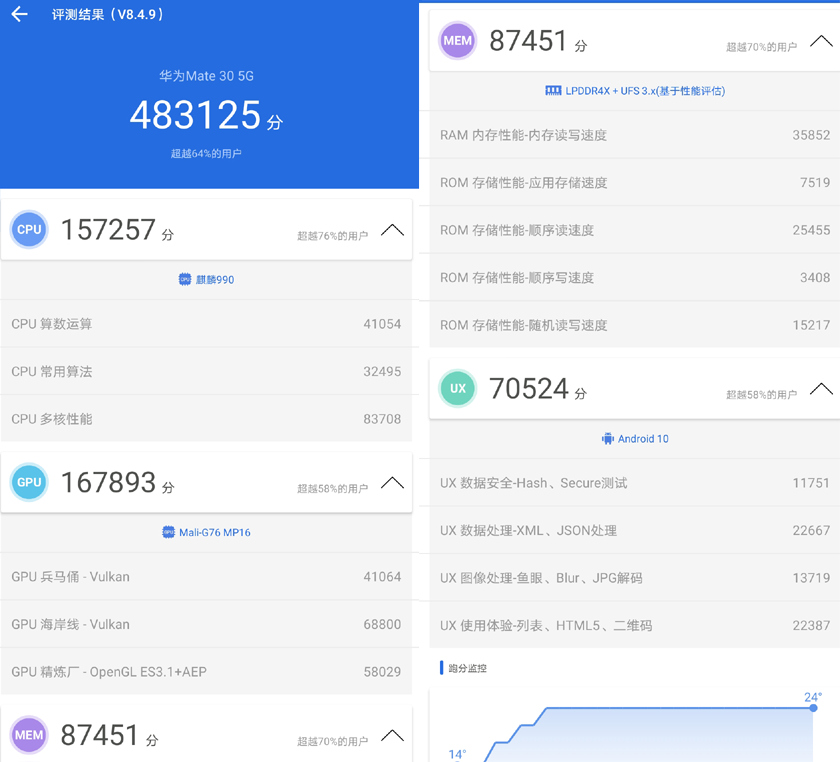Viewport: 840px width, 762px height.
Task: Select the GPU 精炼厂 OpenGL ES3.1+AEP row
Action: point(206,671)
